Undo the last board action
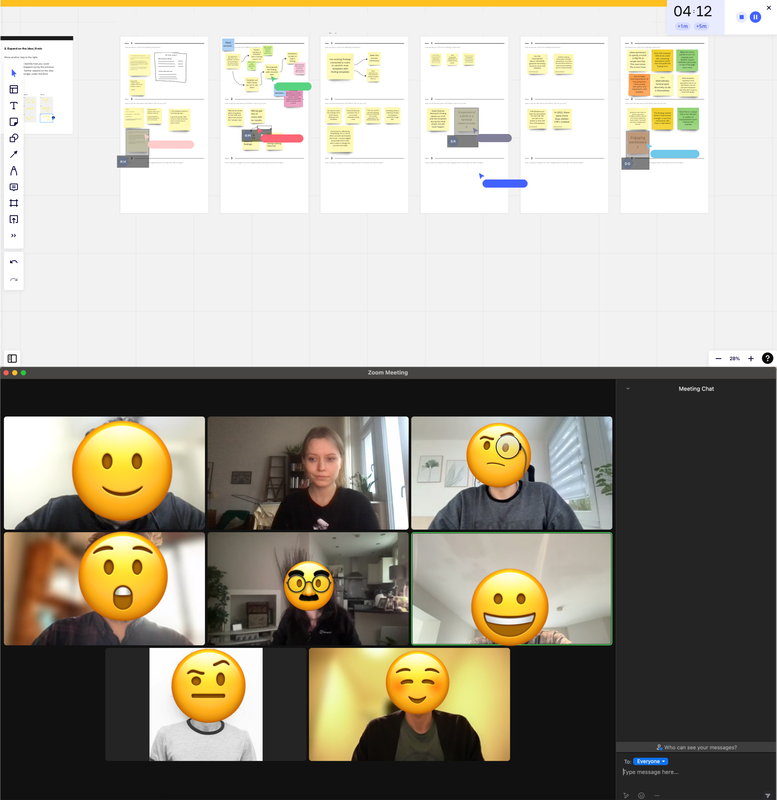The width and height of the screenshot is (777, 800). point(14,262)
